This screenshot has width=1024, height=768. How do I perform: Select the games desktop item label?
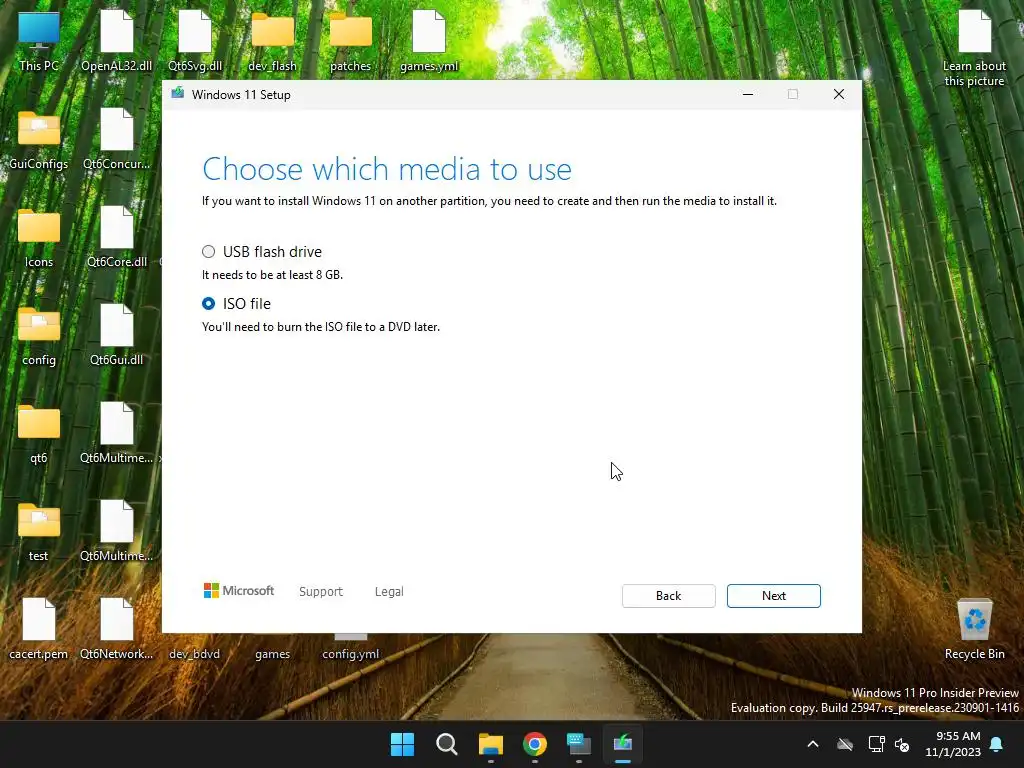tap(272, 654)
